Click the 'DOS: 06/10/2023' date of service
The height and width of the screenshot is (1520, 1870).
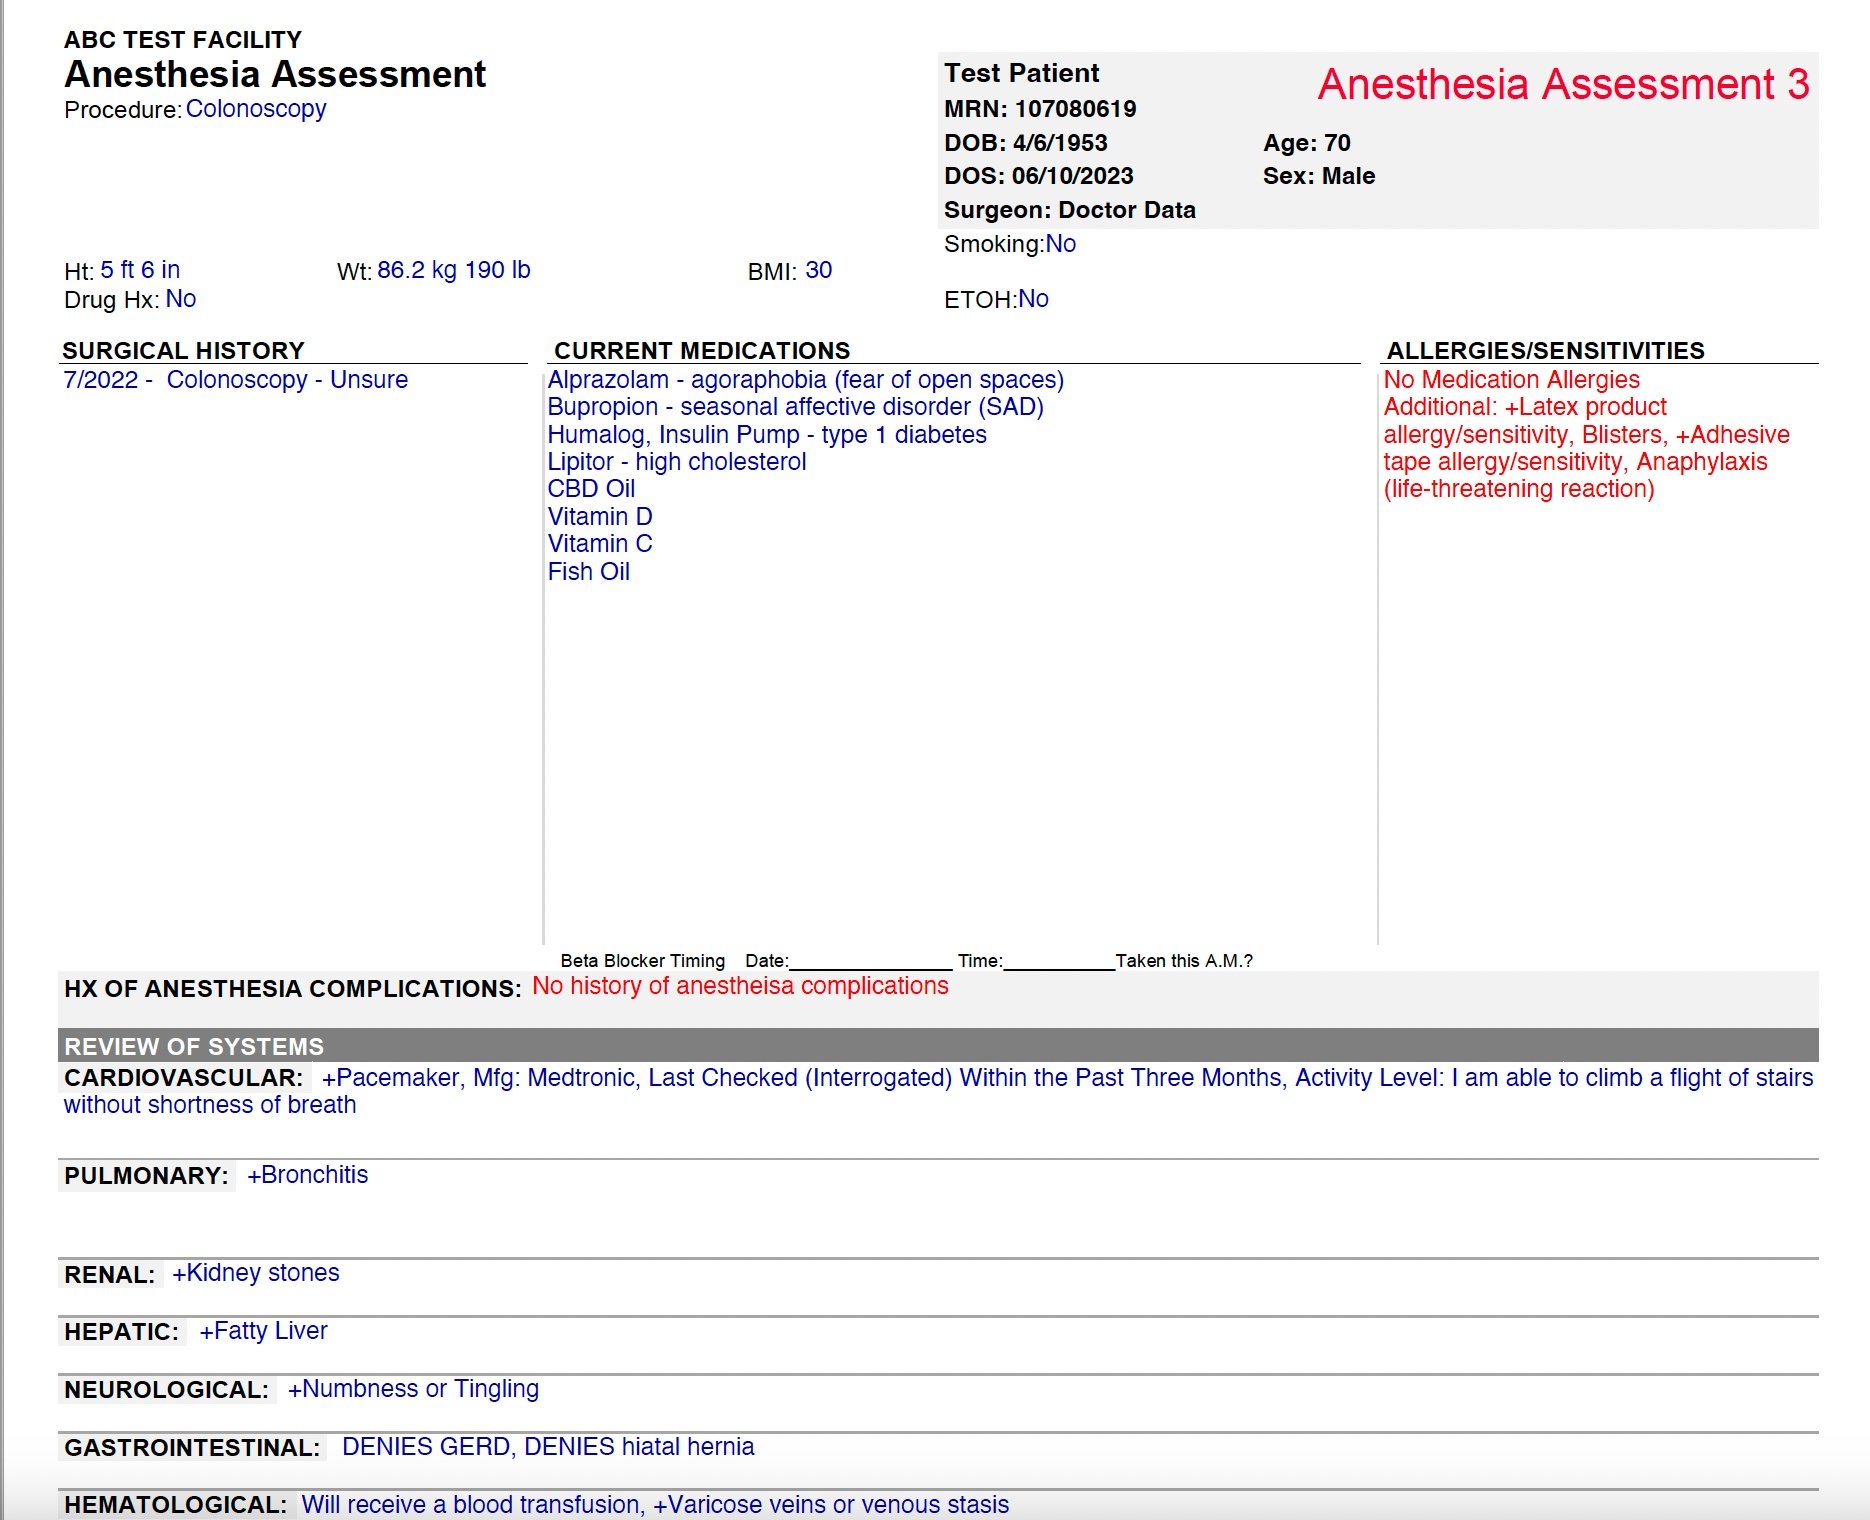1039,176
